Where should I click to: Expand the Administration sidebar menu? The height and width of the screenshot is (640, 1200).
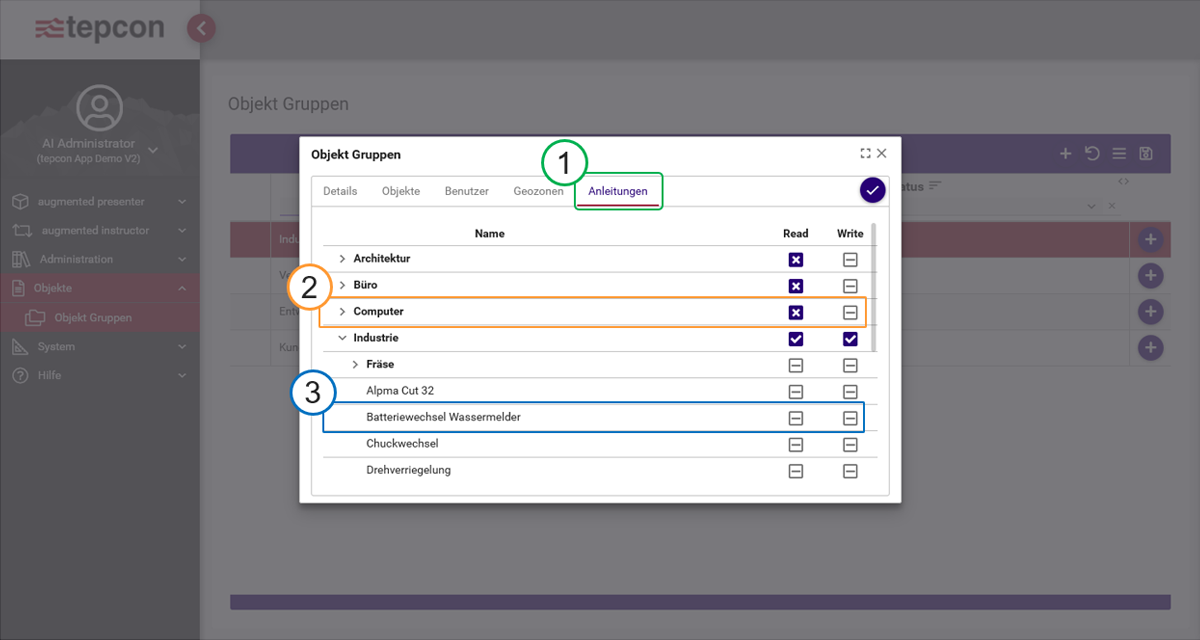coord(76,259)
